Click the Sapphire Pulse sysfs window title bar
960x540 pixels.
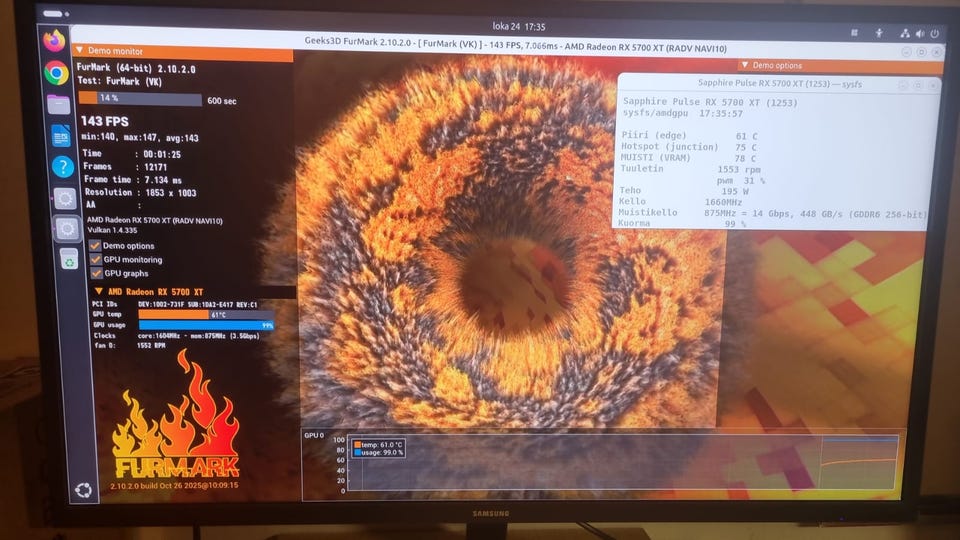click(x=779, y=84)
